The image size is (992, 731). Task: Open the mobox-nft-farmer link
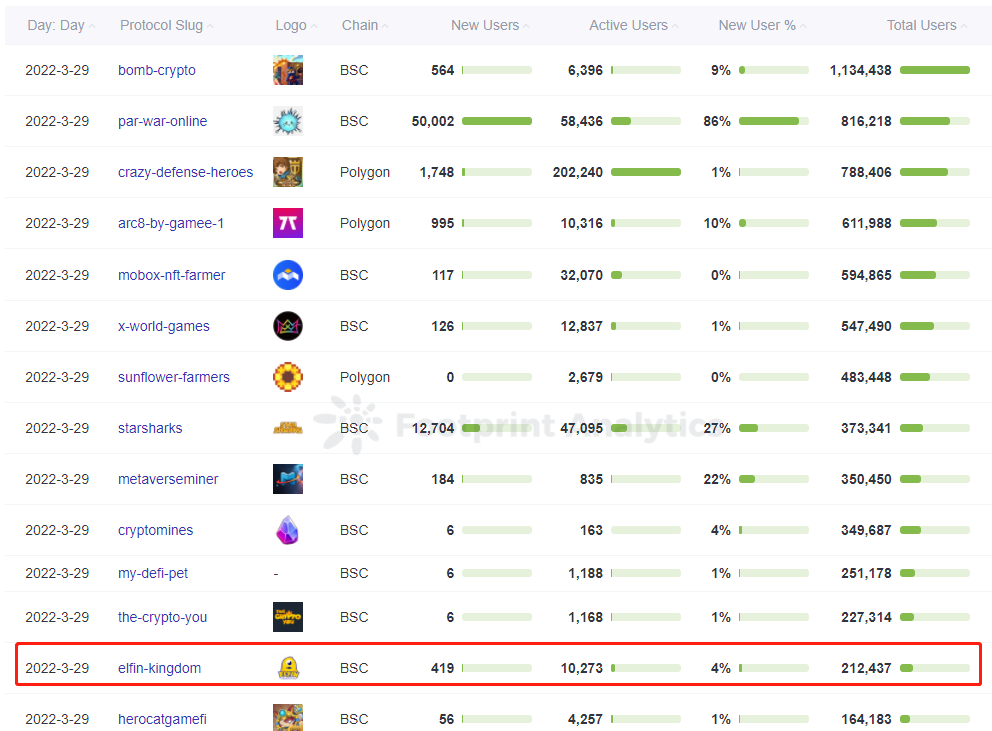point(171,275)
